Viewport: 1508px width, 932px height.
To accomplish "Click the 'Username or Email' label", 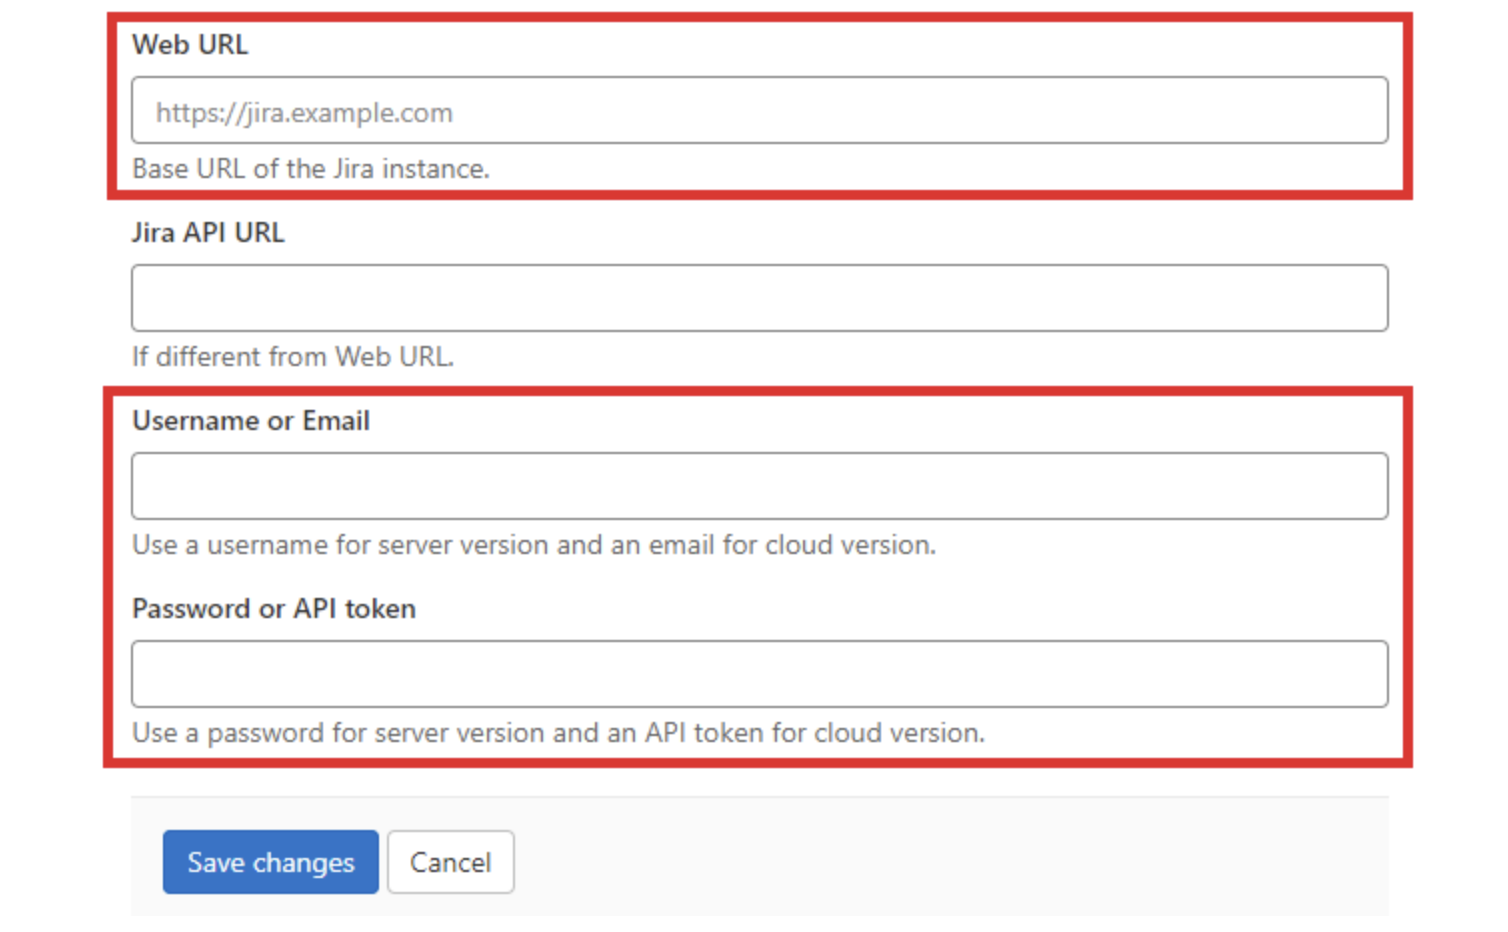I will (251, 421).
